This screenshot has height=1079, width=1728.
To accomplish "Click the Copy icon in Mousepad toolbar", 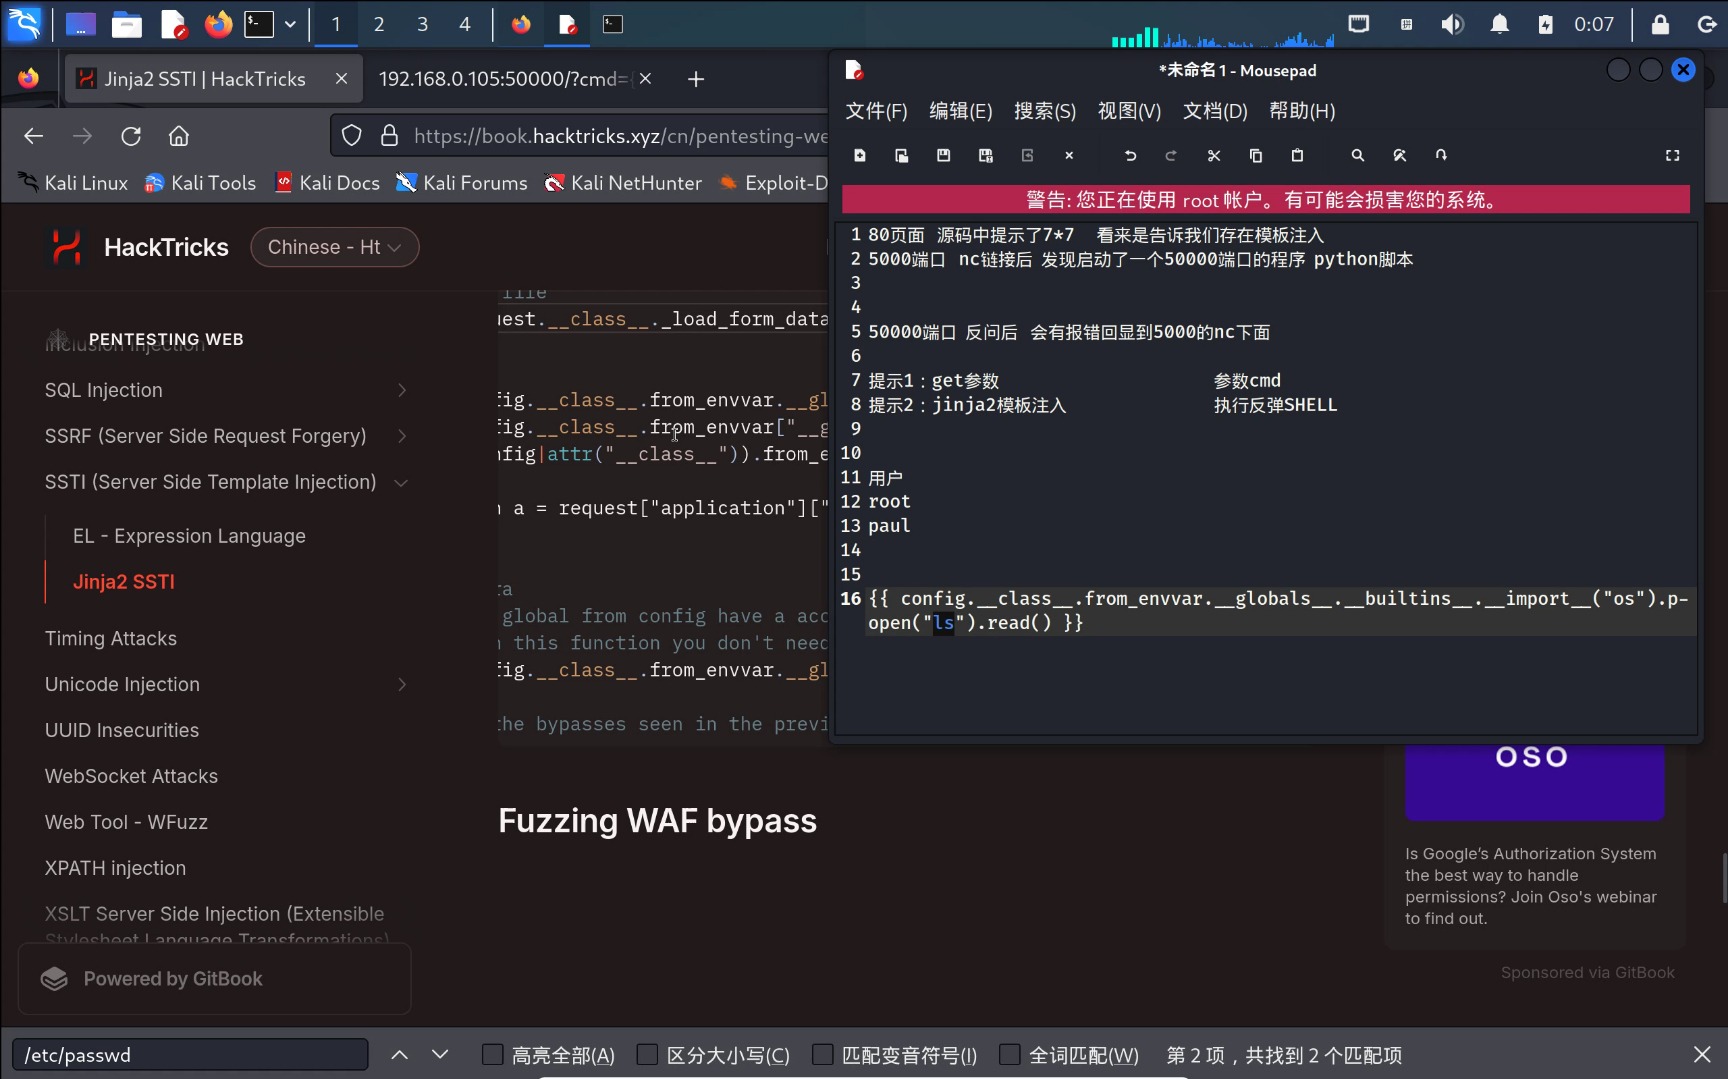I will 1256,155.
